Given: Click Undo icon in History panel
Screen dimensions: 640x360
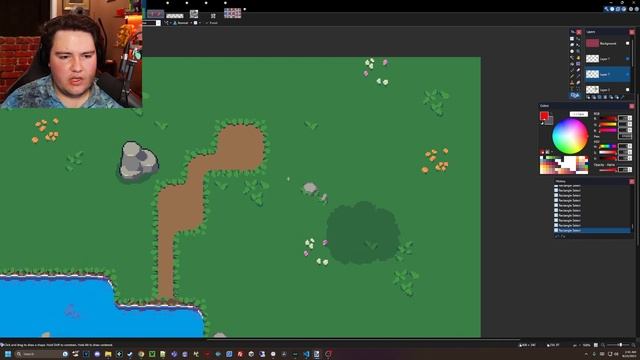Looking at the screenshot, I should [x=558, y=236].
